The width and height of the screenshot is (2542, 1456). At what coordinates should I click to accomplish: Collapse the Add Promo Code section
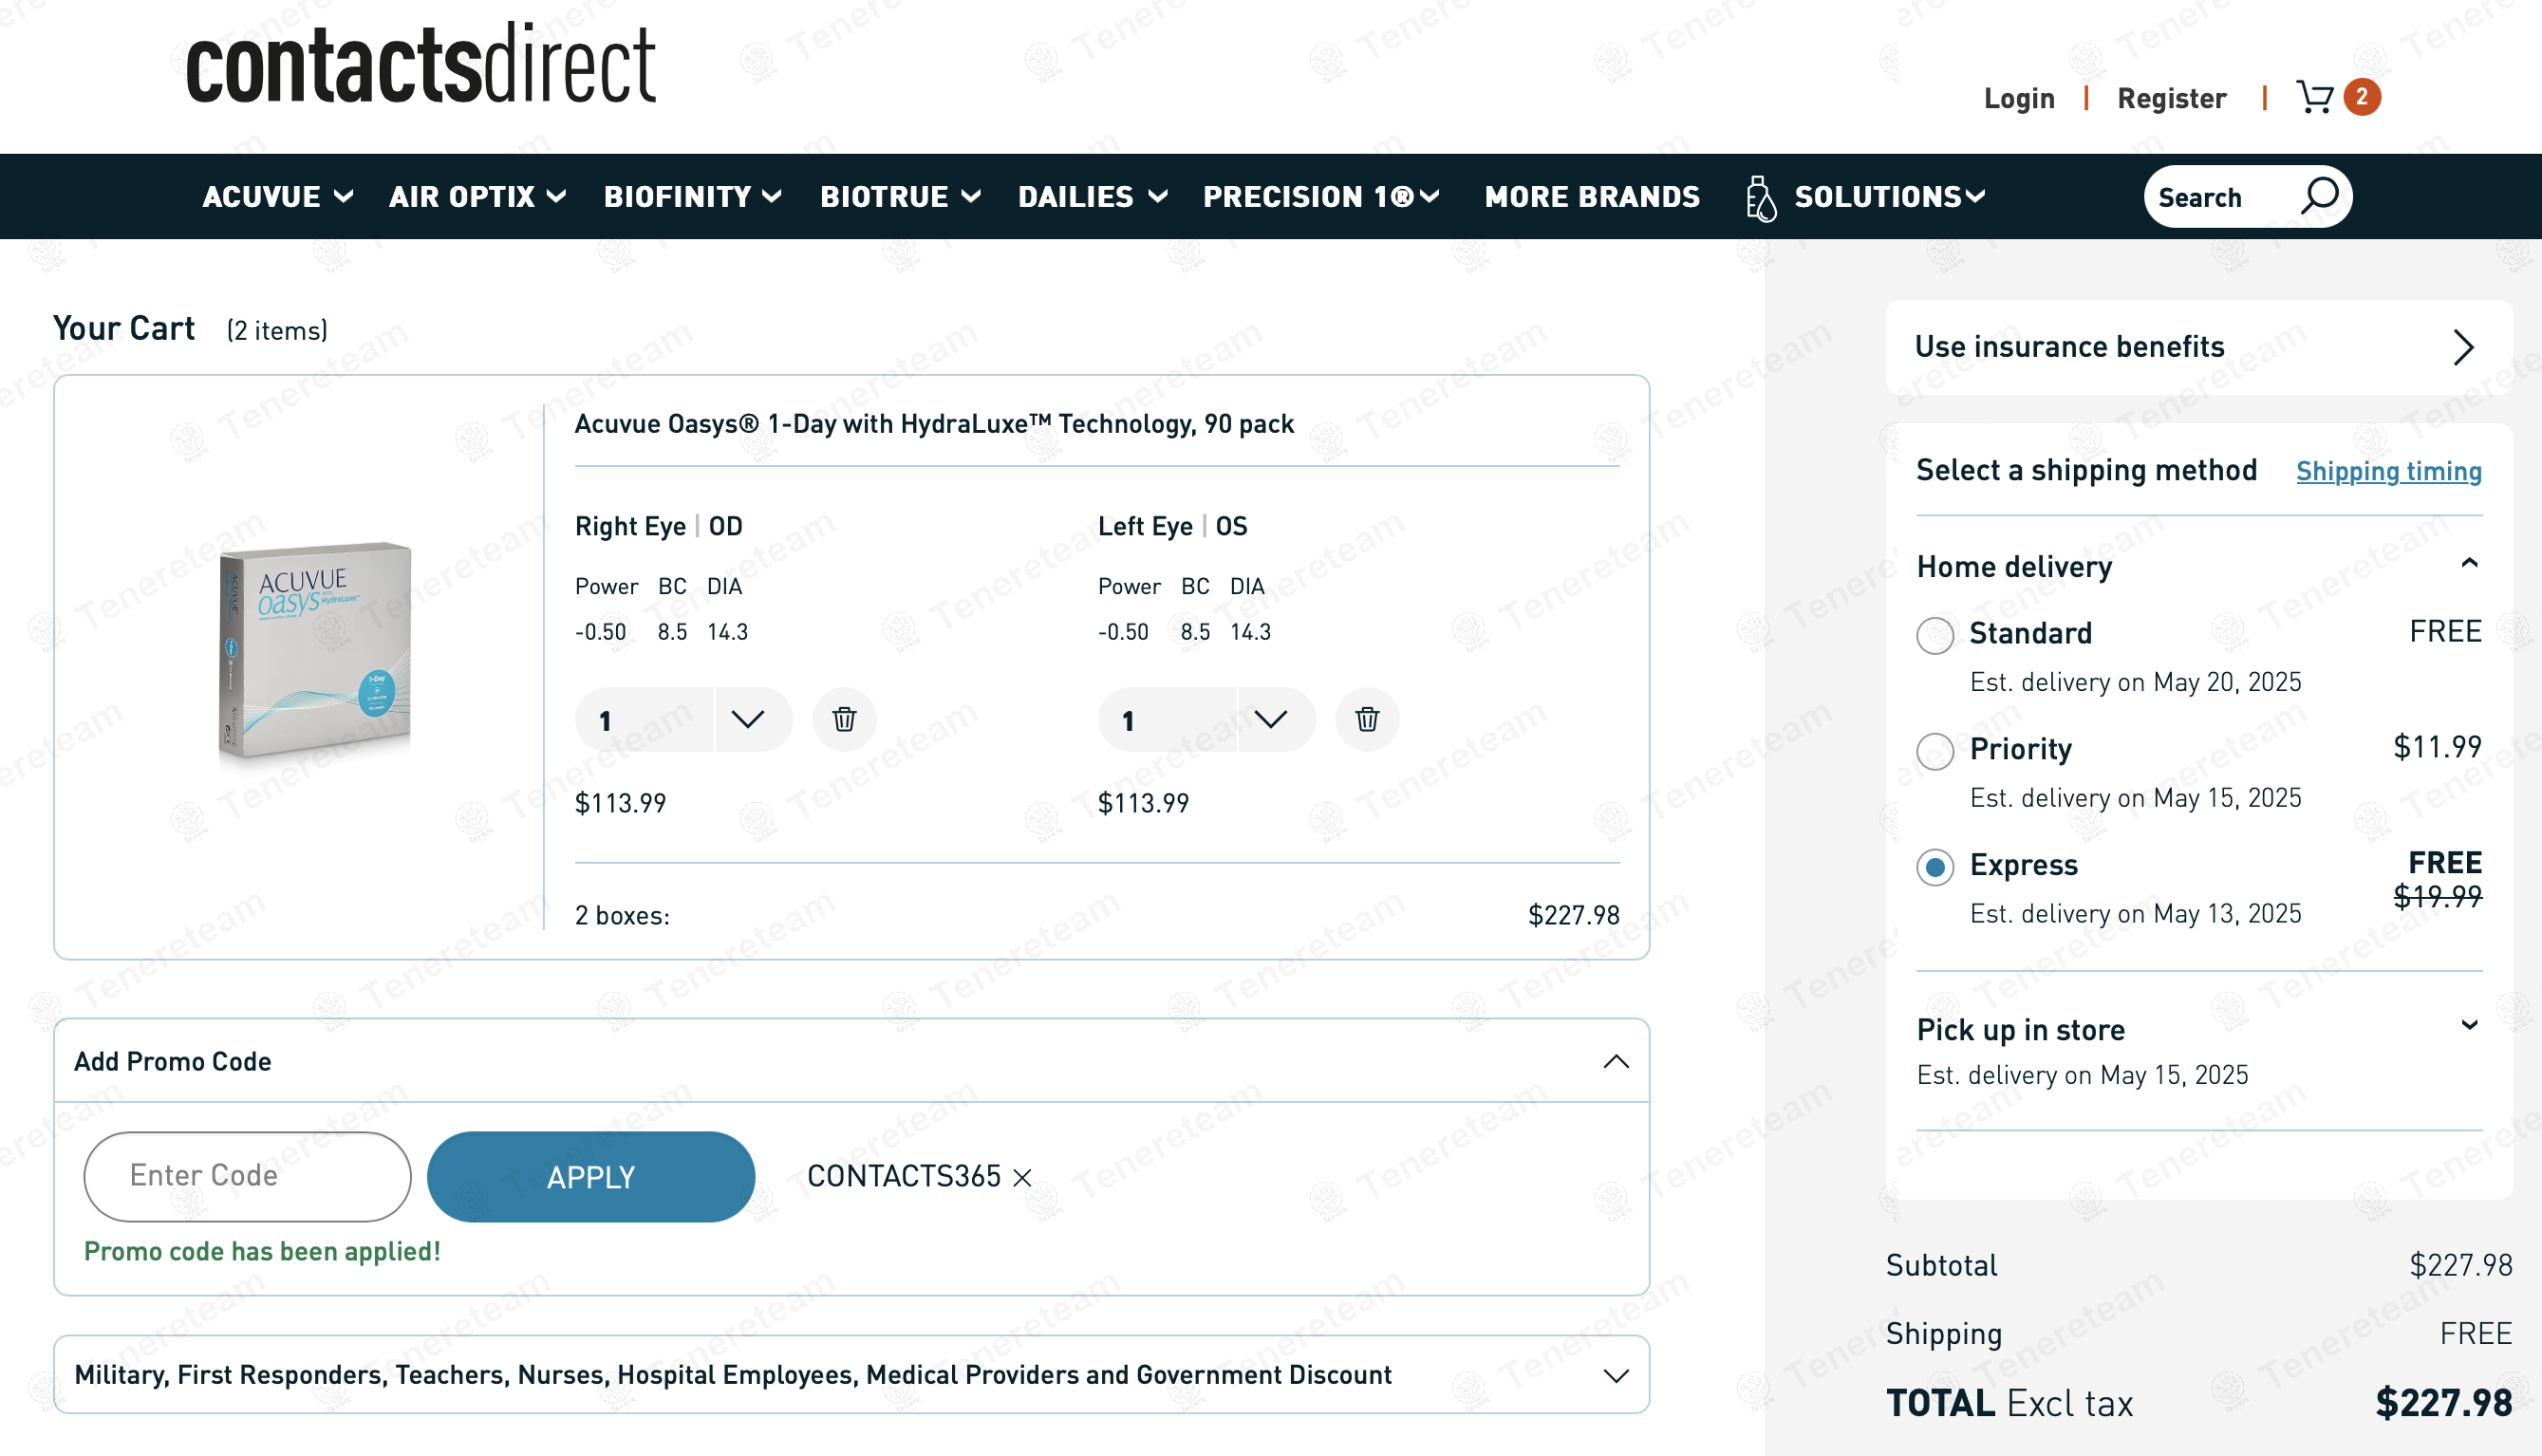click(x=1616, y=1061)
